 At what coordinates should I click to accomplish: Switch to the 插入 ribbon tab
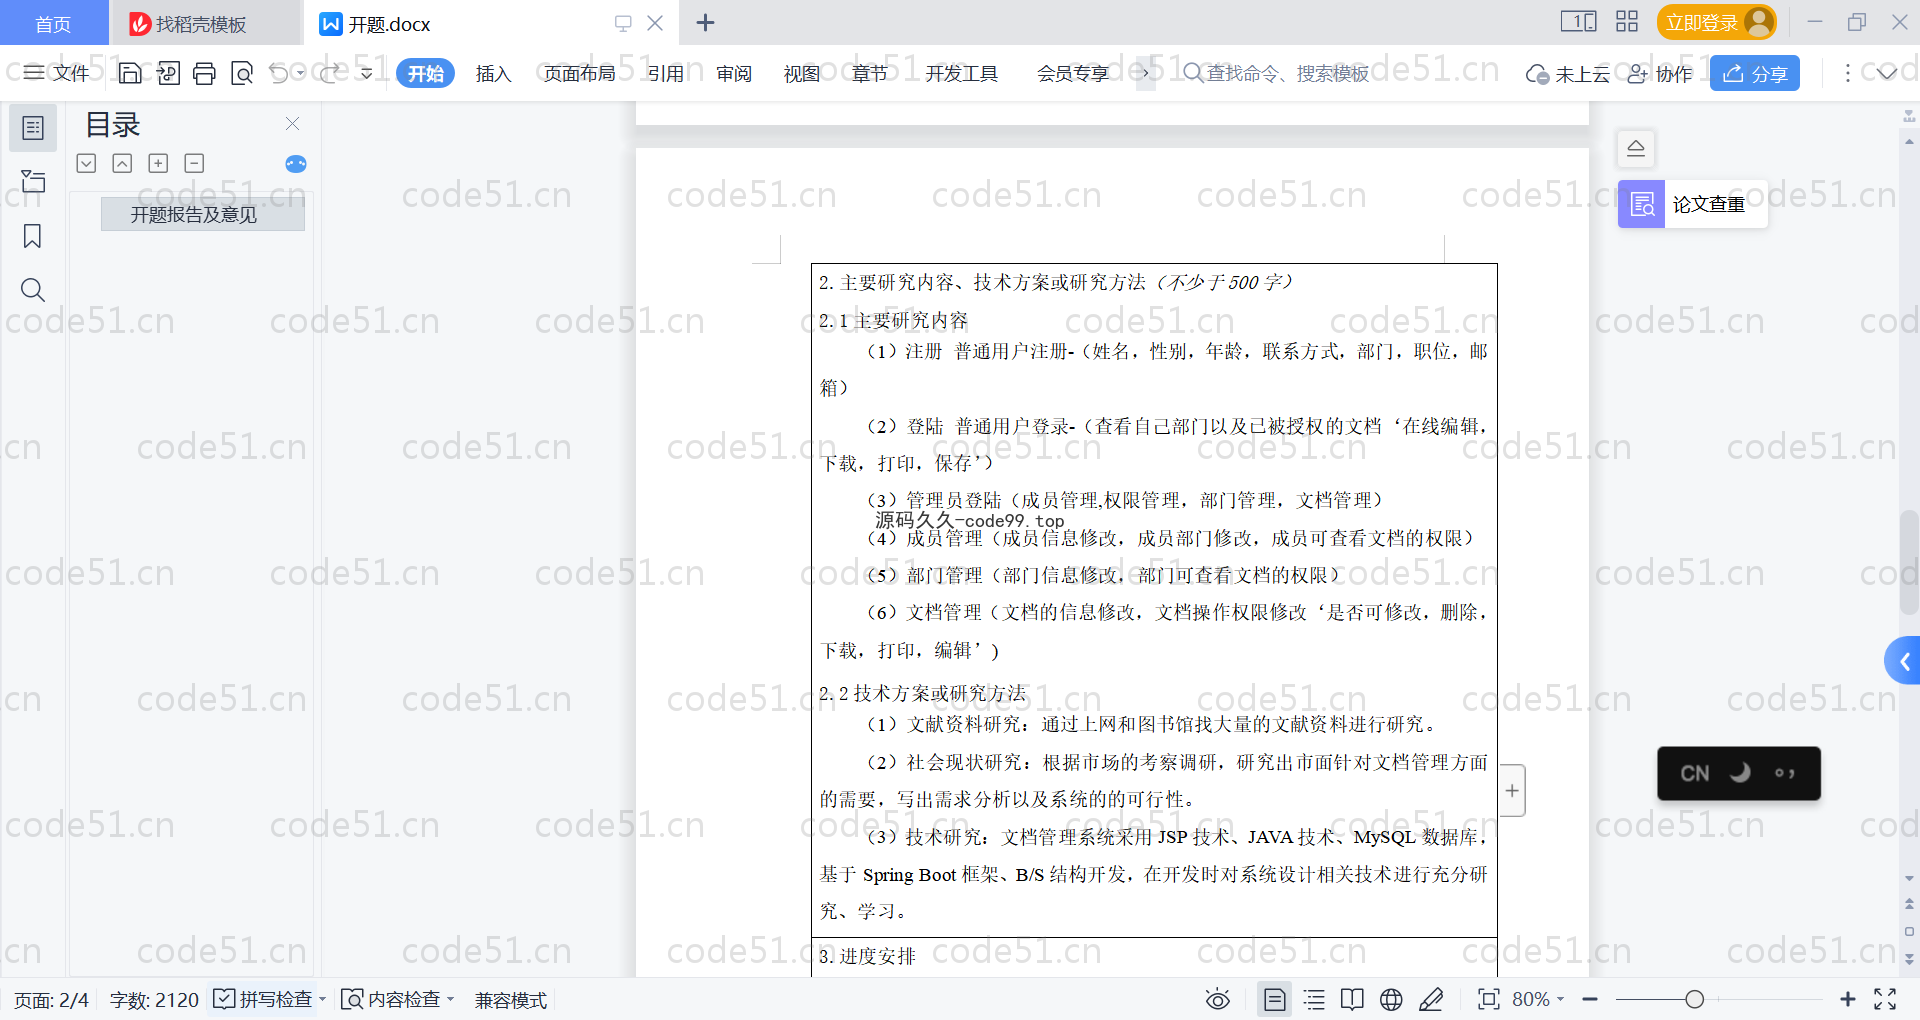click(x=493, y=74)
